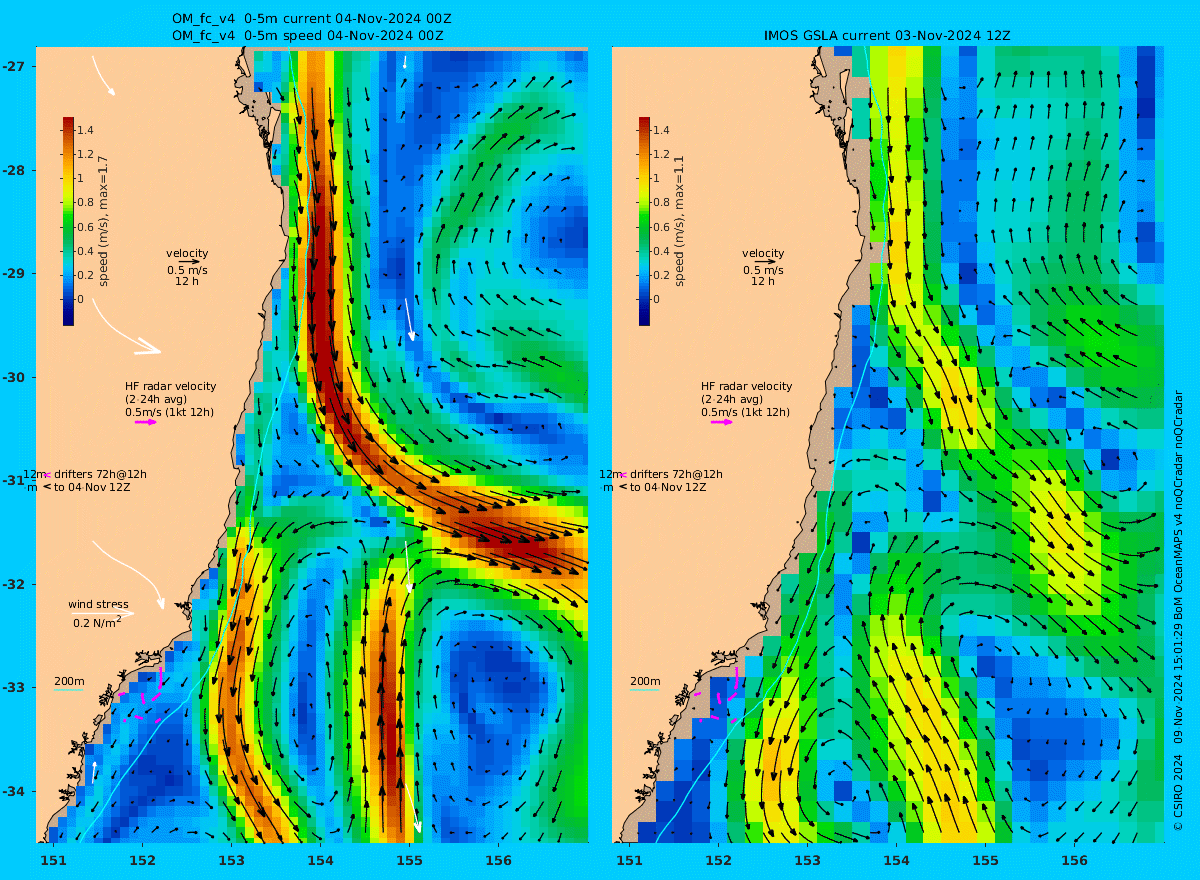Click the right map speed color bar
The width and height of the screenshot is (1200, 880).
coord(644,221)
